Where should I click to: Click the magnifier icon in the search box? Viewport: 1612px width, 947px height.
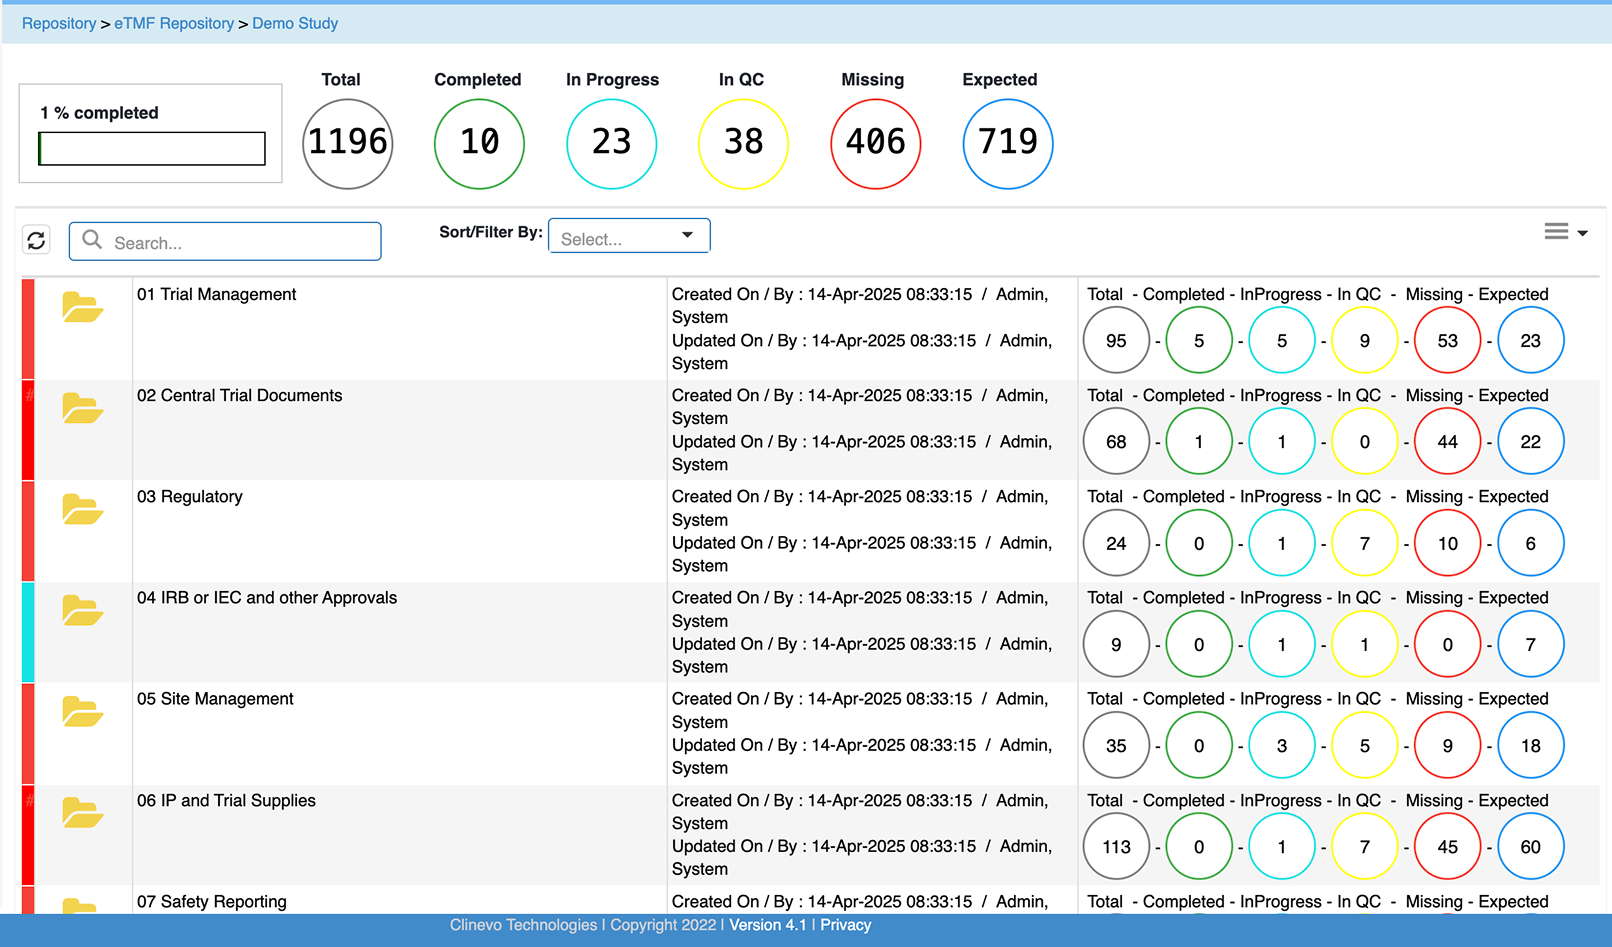tap(92, 240)
